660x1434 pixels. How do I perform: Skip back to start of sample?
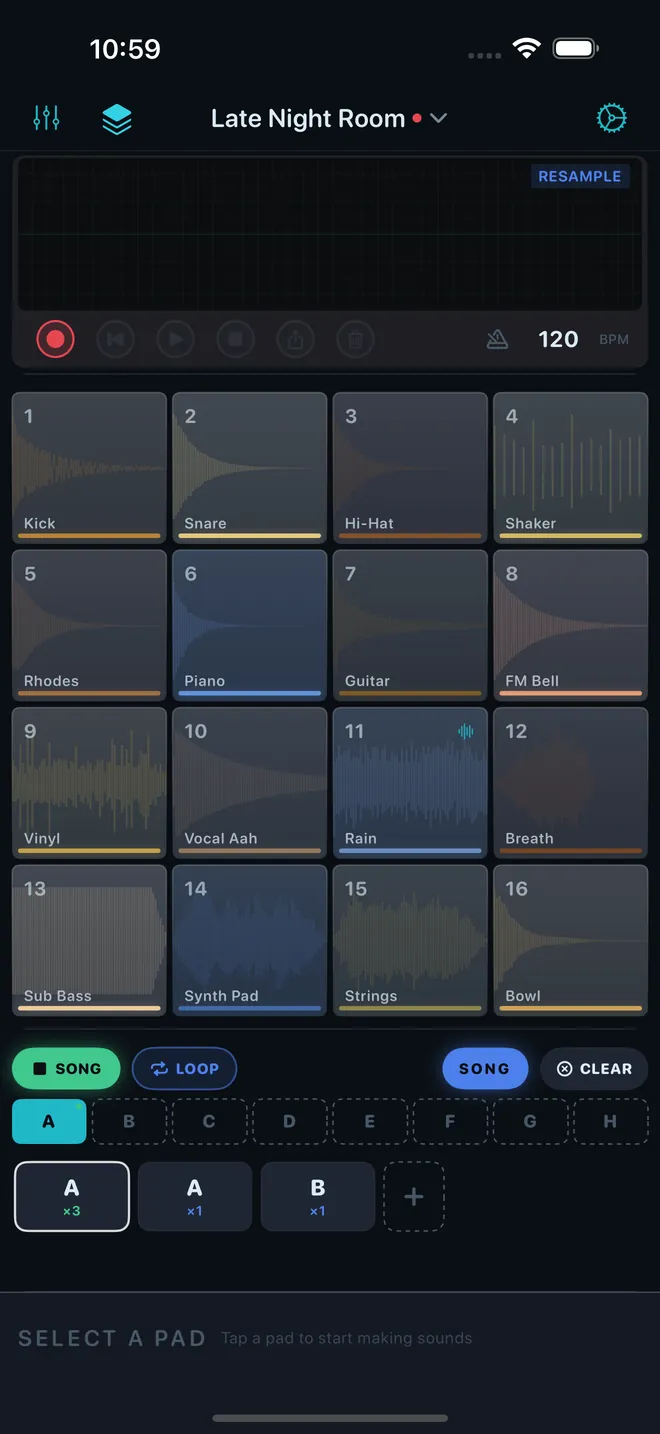pos(115,340)
